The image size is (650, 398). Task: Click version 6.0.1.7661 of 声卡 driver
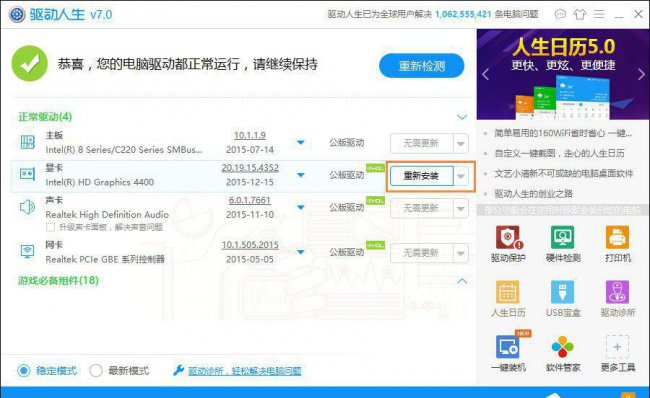pyautogui.click(x=250, y=200)
